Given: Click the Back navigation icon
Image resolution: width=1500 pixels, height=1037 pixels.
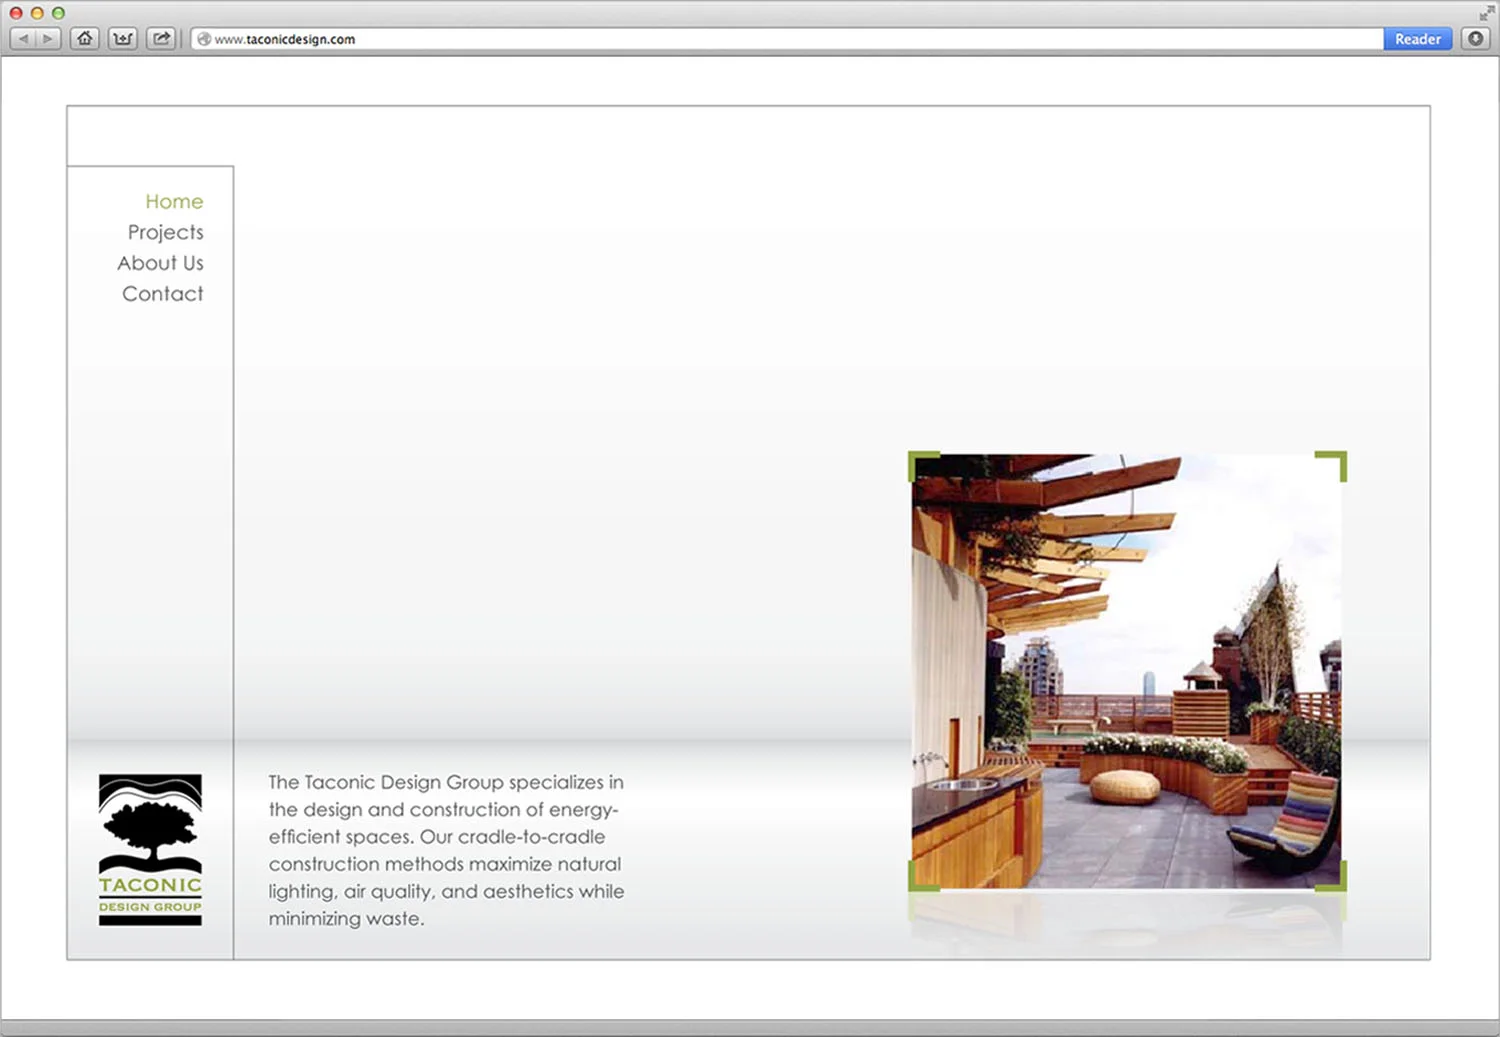Looking at the screenshot, I should click(x=22, y=37).
